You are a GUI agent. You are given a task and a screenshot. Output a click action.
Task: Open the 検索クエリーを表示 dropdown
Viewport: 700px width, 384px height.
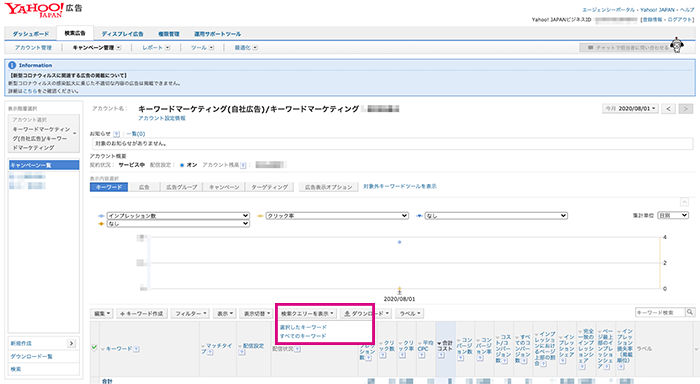[x=307, y=313]
